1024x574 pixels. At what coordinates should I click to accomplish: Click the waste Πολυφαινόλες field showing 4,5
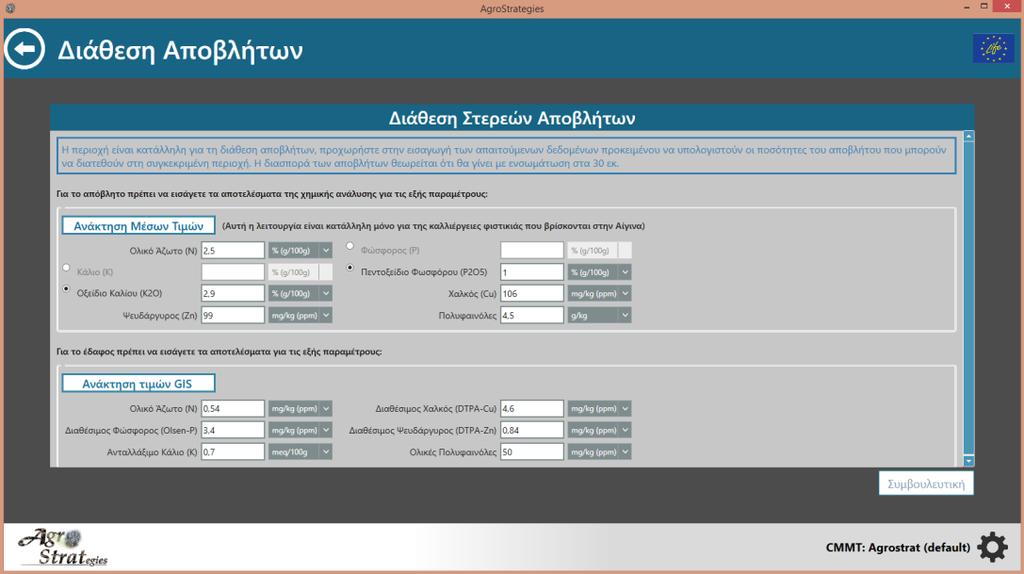pyautogui.click(x=532, y=315)
